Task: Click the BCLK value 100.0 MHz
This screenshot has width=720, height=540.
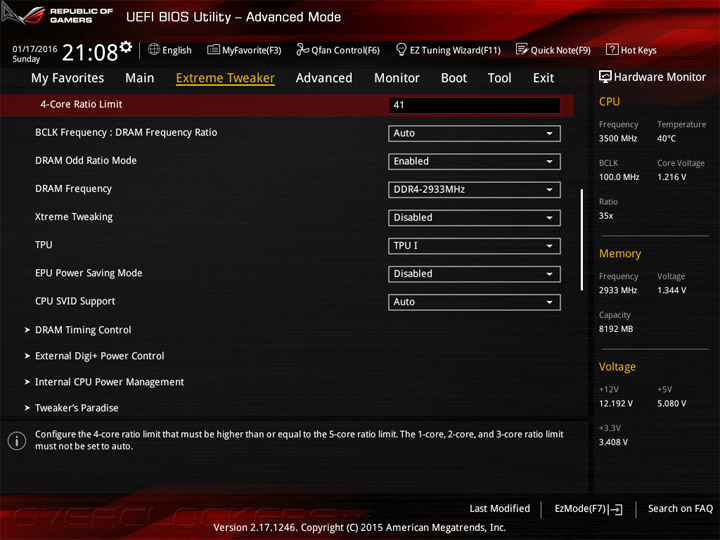Action: pos(619,177)
